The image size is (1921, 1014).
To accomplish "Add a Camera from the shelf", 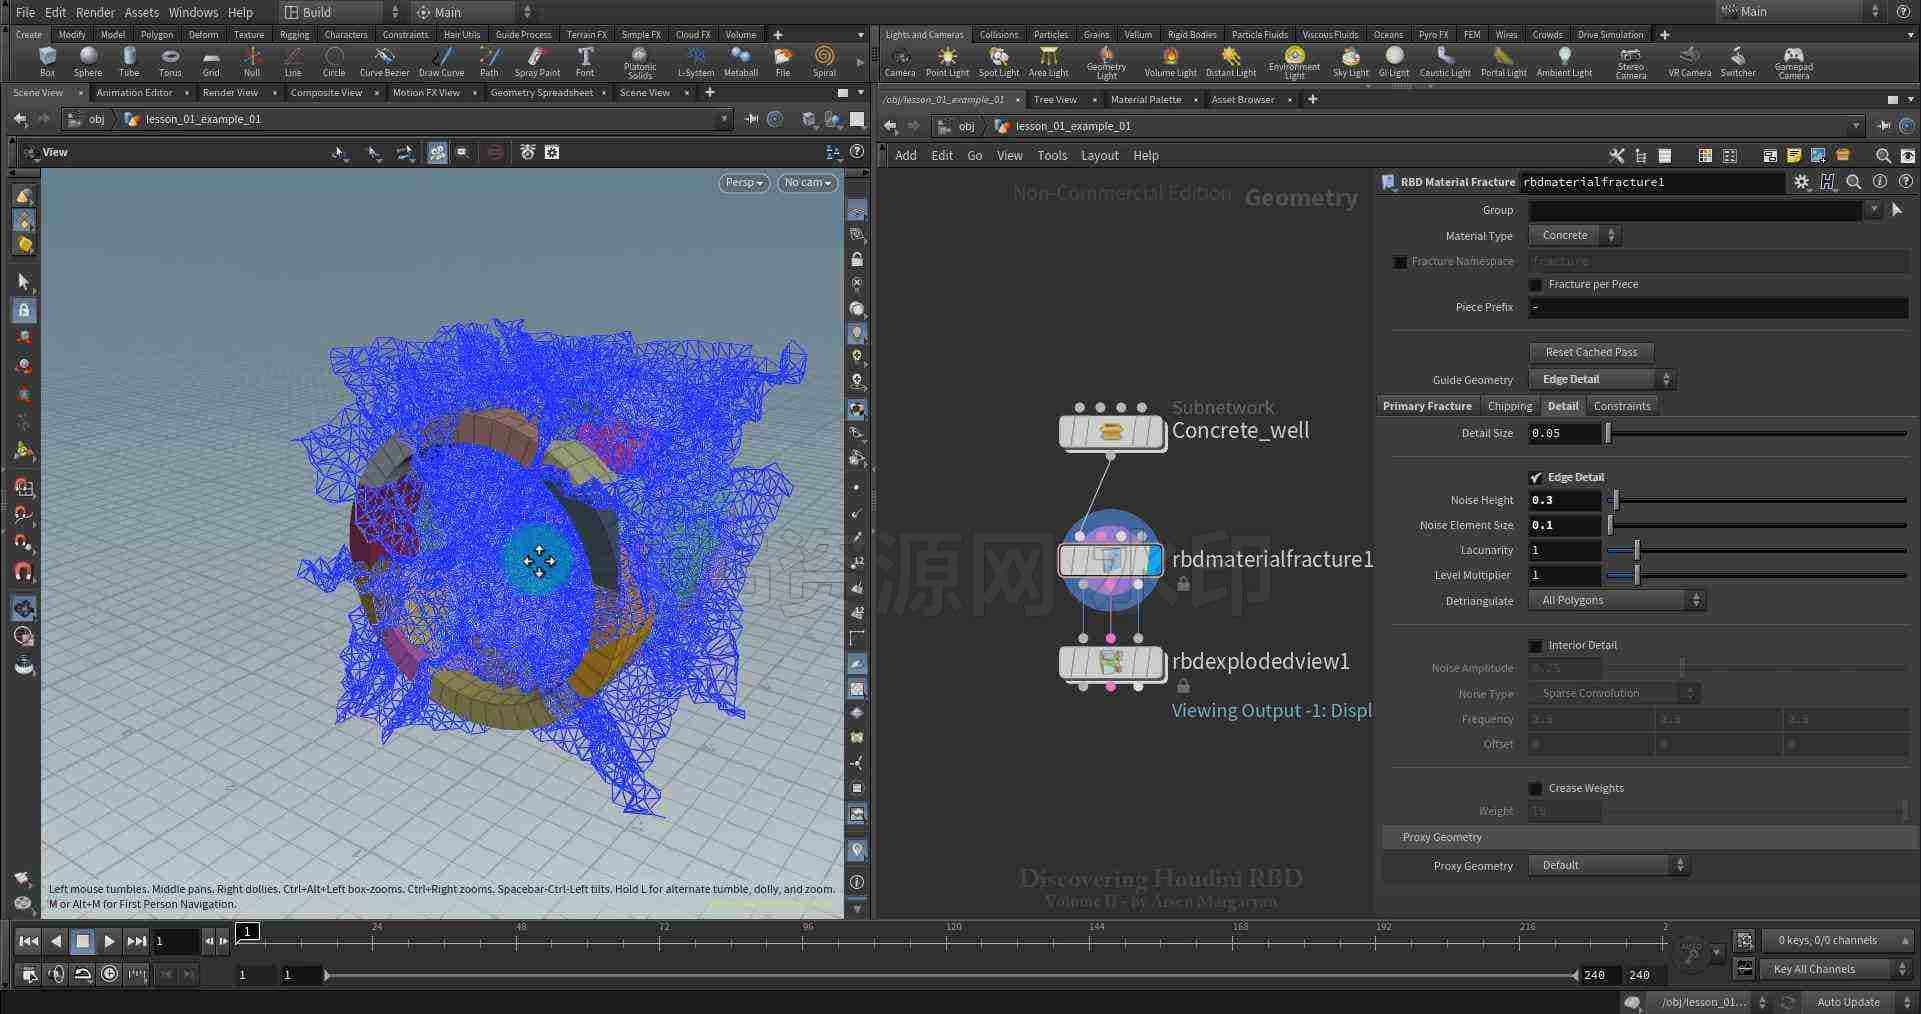I will click(900, 61).
